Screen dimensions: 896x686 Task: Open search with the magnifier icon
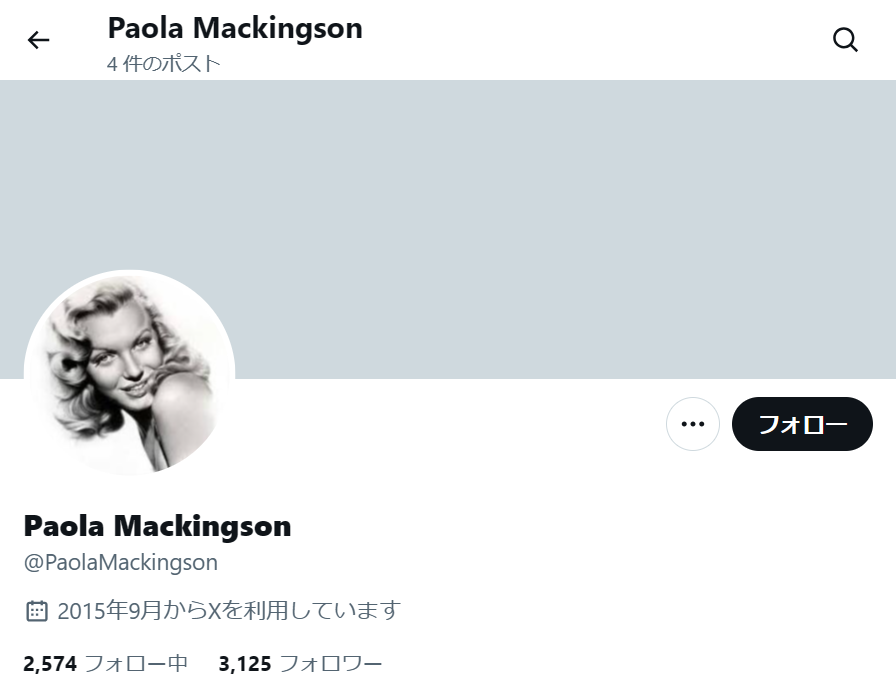[845, 40]
